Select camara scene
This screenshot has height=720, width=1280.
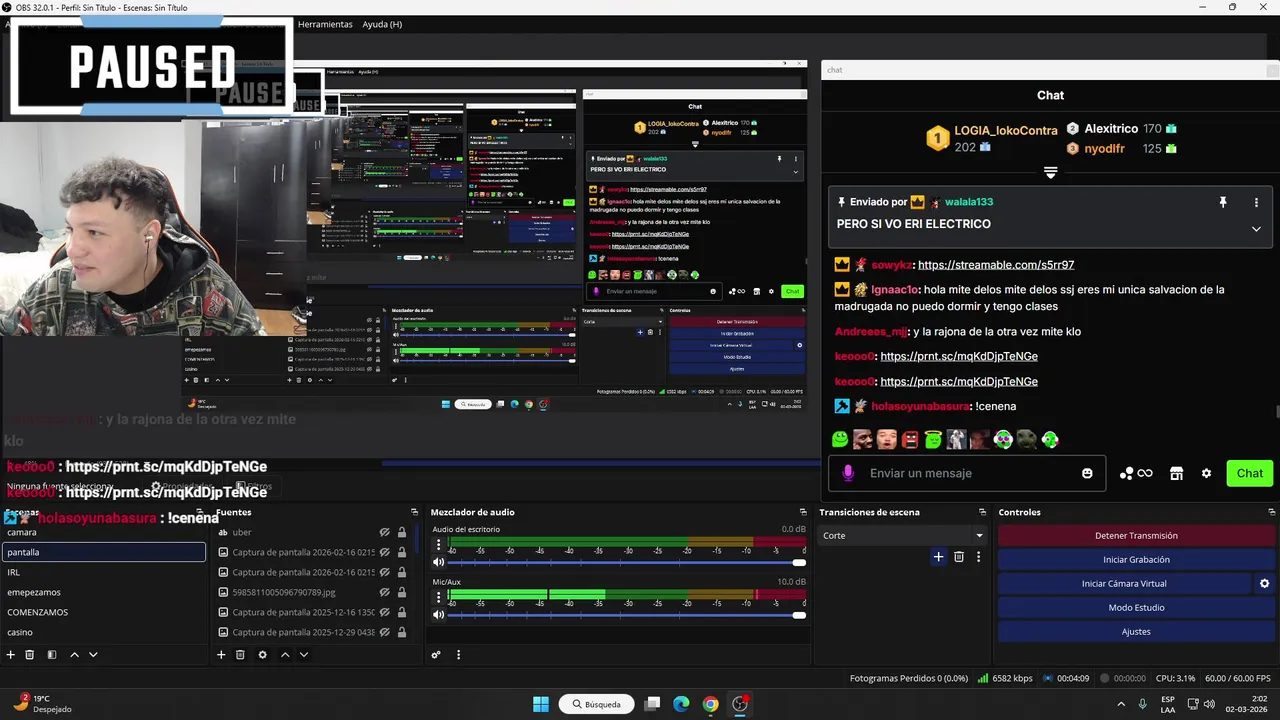click(104, 532)
